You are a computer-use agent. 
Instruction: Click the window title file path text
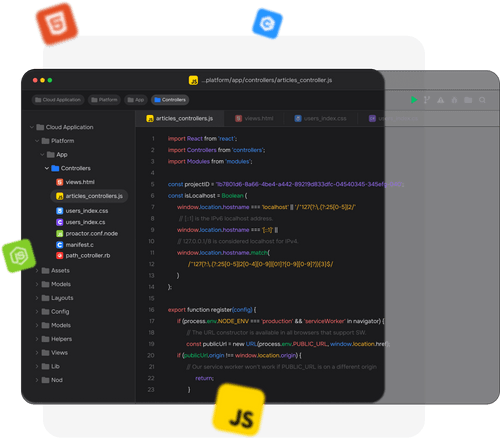click(267, 80)
